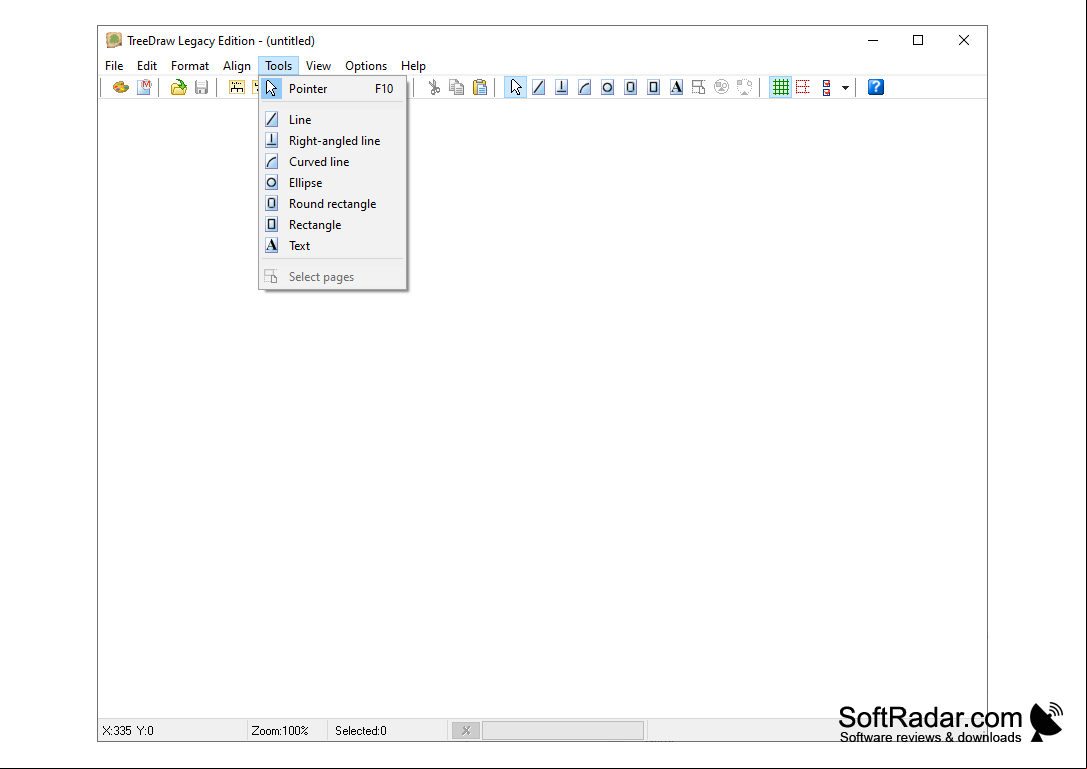Select the Text tool in the toolbar
Viewport: 1087px width, 769px height.
(677, 87)
